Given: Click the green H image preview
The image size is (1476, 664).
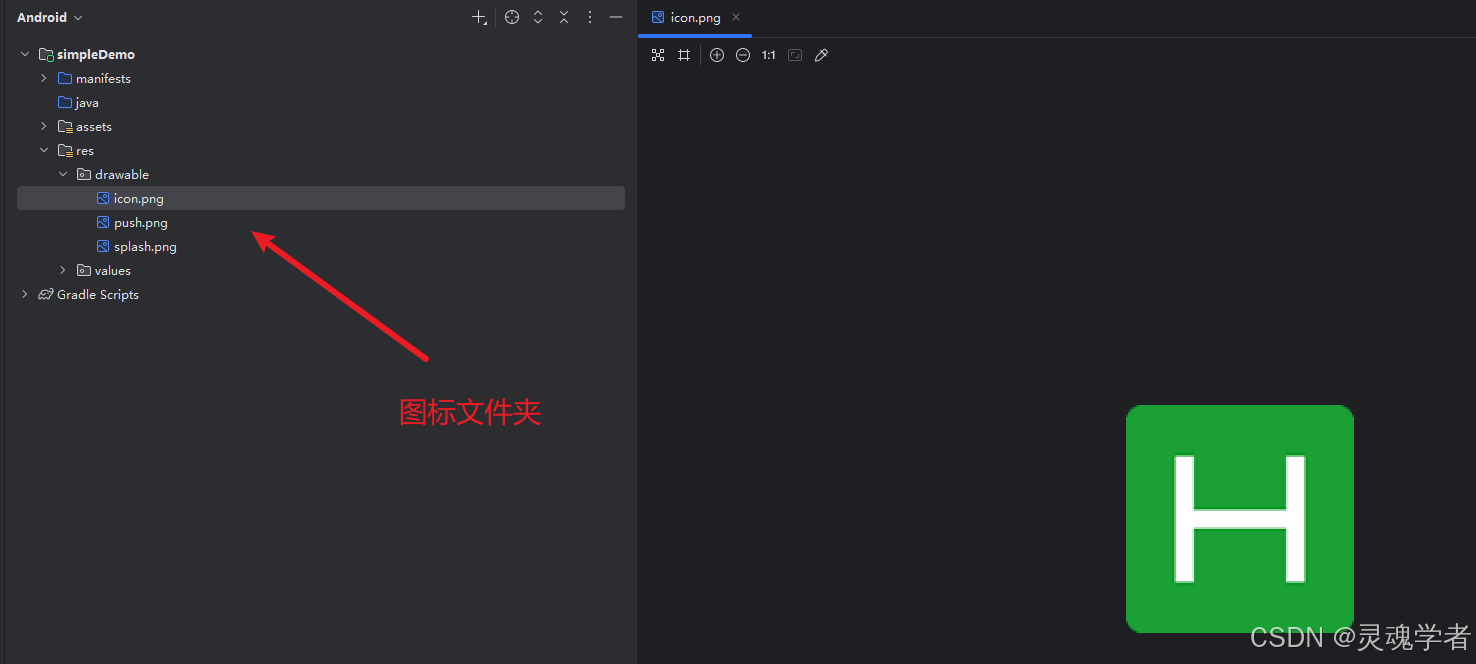Looking at the screenshot, I should [1240, 518].
